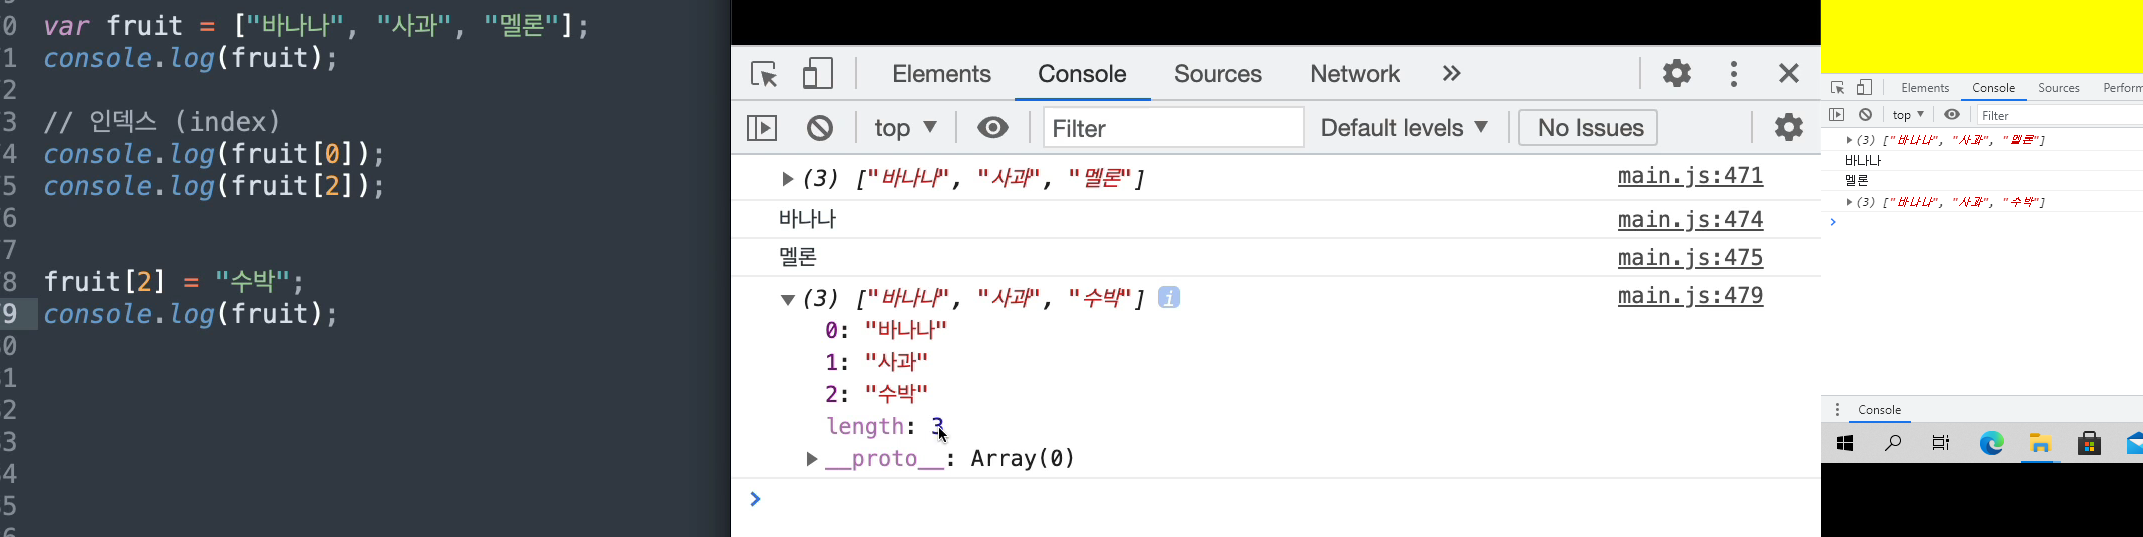Toggle the device toolbar icon
This screenshot has width=2143, height=537.
tap(818, 74)
